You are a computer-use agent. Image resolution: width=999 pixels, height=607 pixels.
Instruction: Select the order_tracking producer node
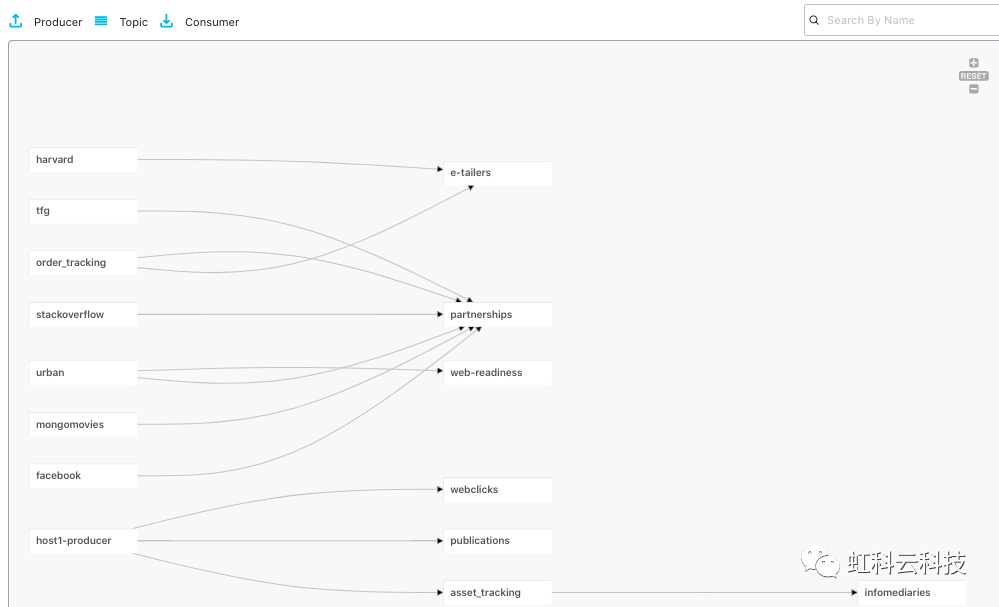[x=83, y=263]
